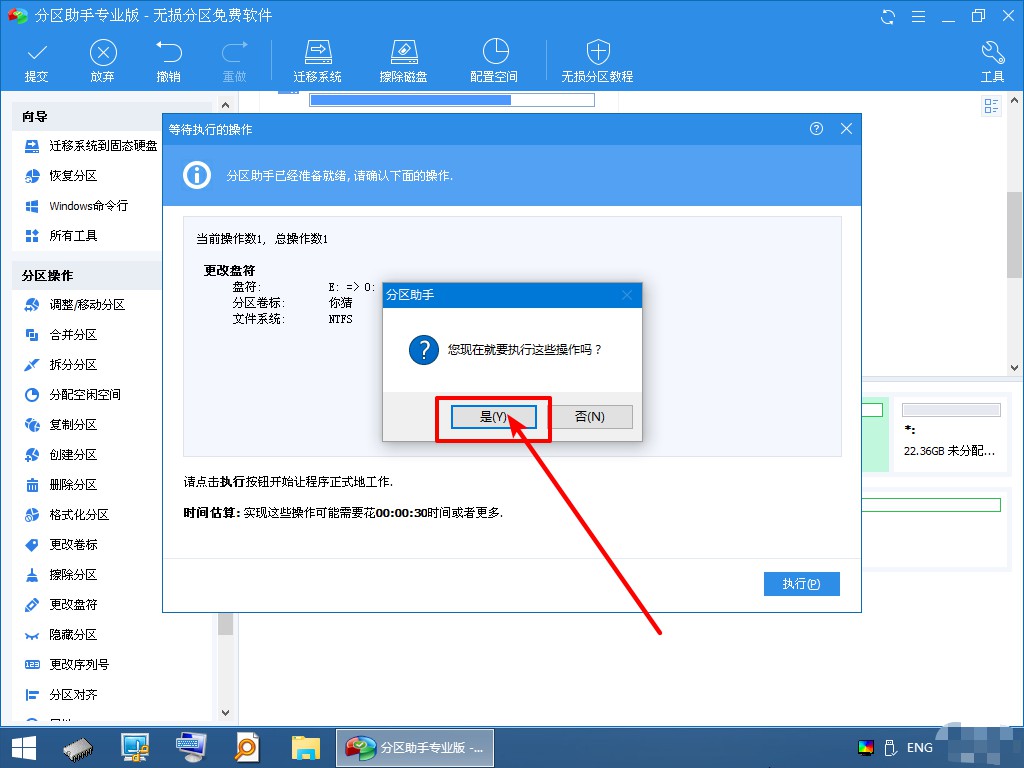This screenshot has width=1024, height=768.
Task: Open 所有工具 from sidebar
Action: [x=61, y=236]
